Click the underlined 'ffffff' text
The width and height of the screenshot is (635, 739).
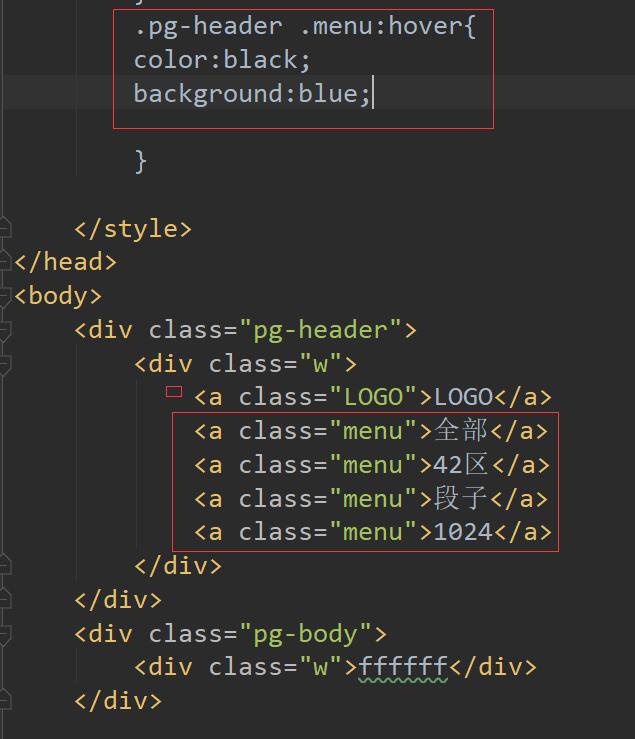pyautogui.click(x=403, y=668)
